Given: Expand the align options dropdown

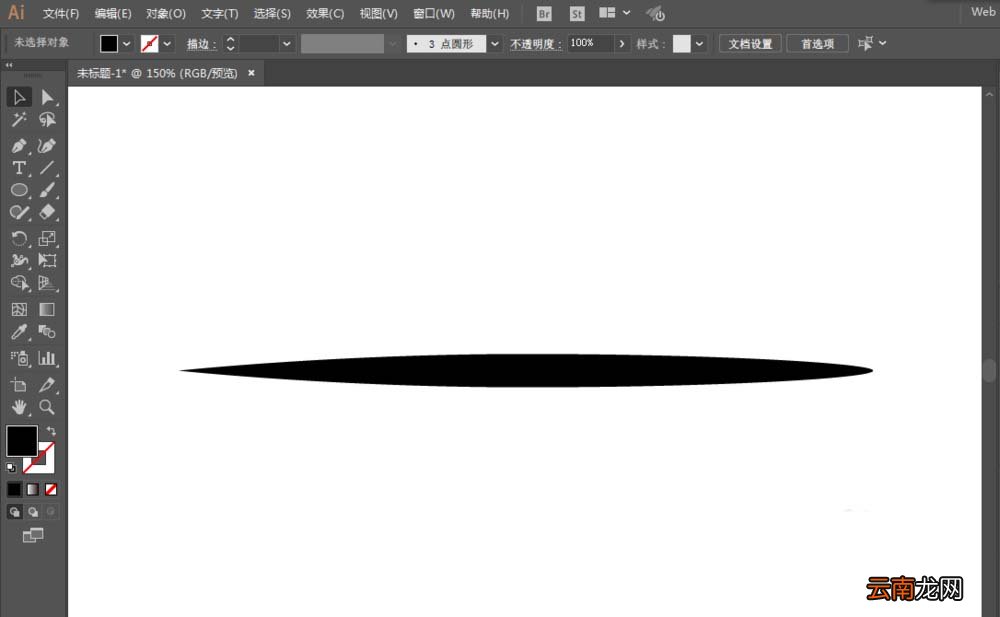Looking at the screenshot, I should tap(883, 43).
